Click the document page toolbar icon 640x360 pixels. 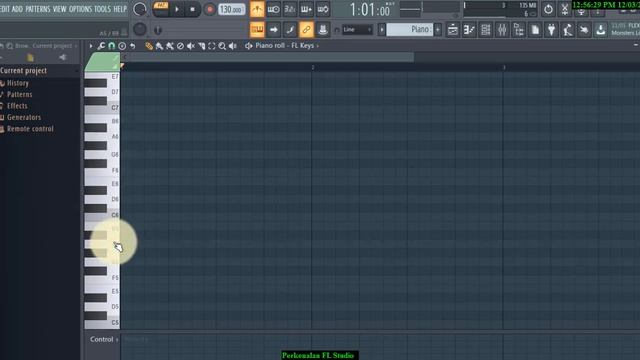[535, 29]
